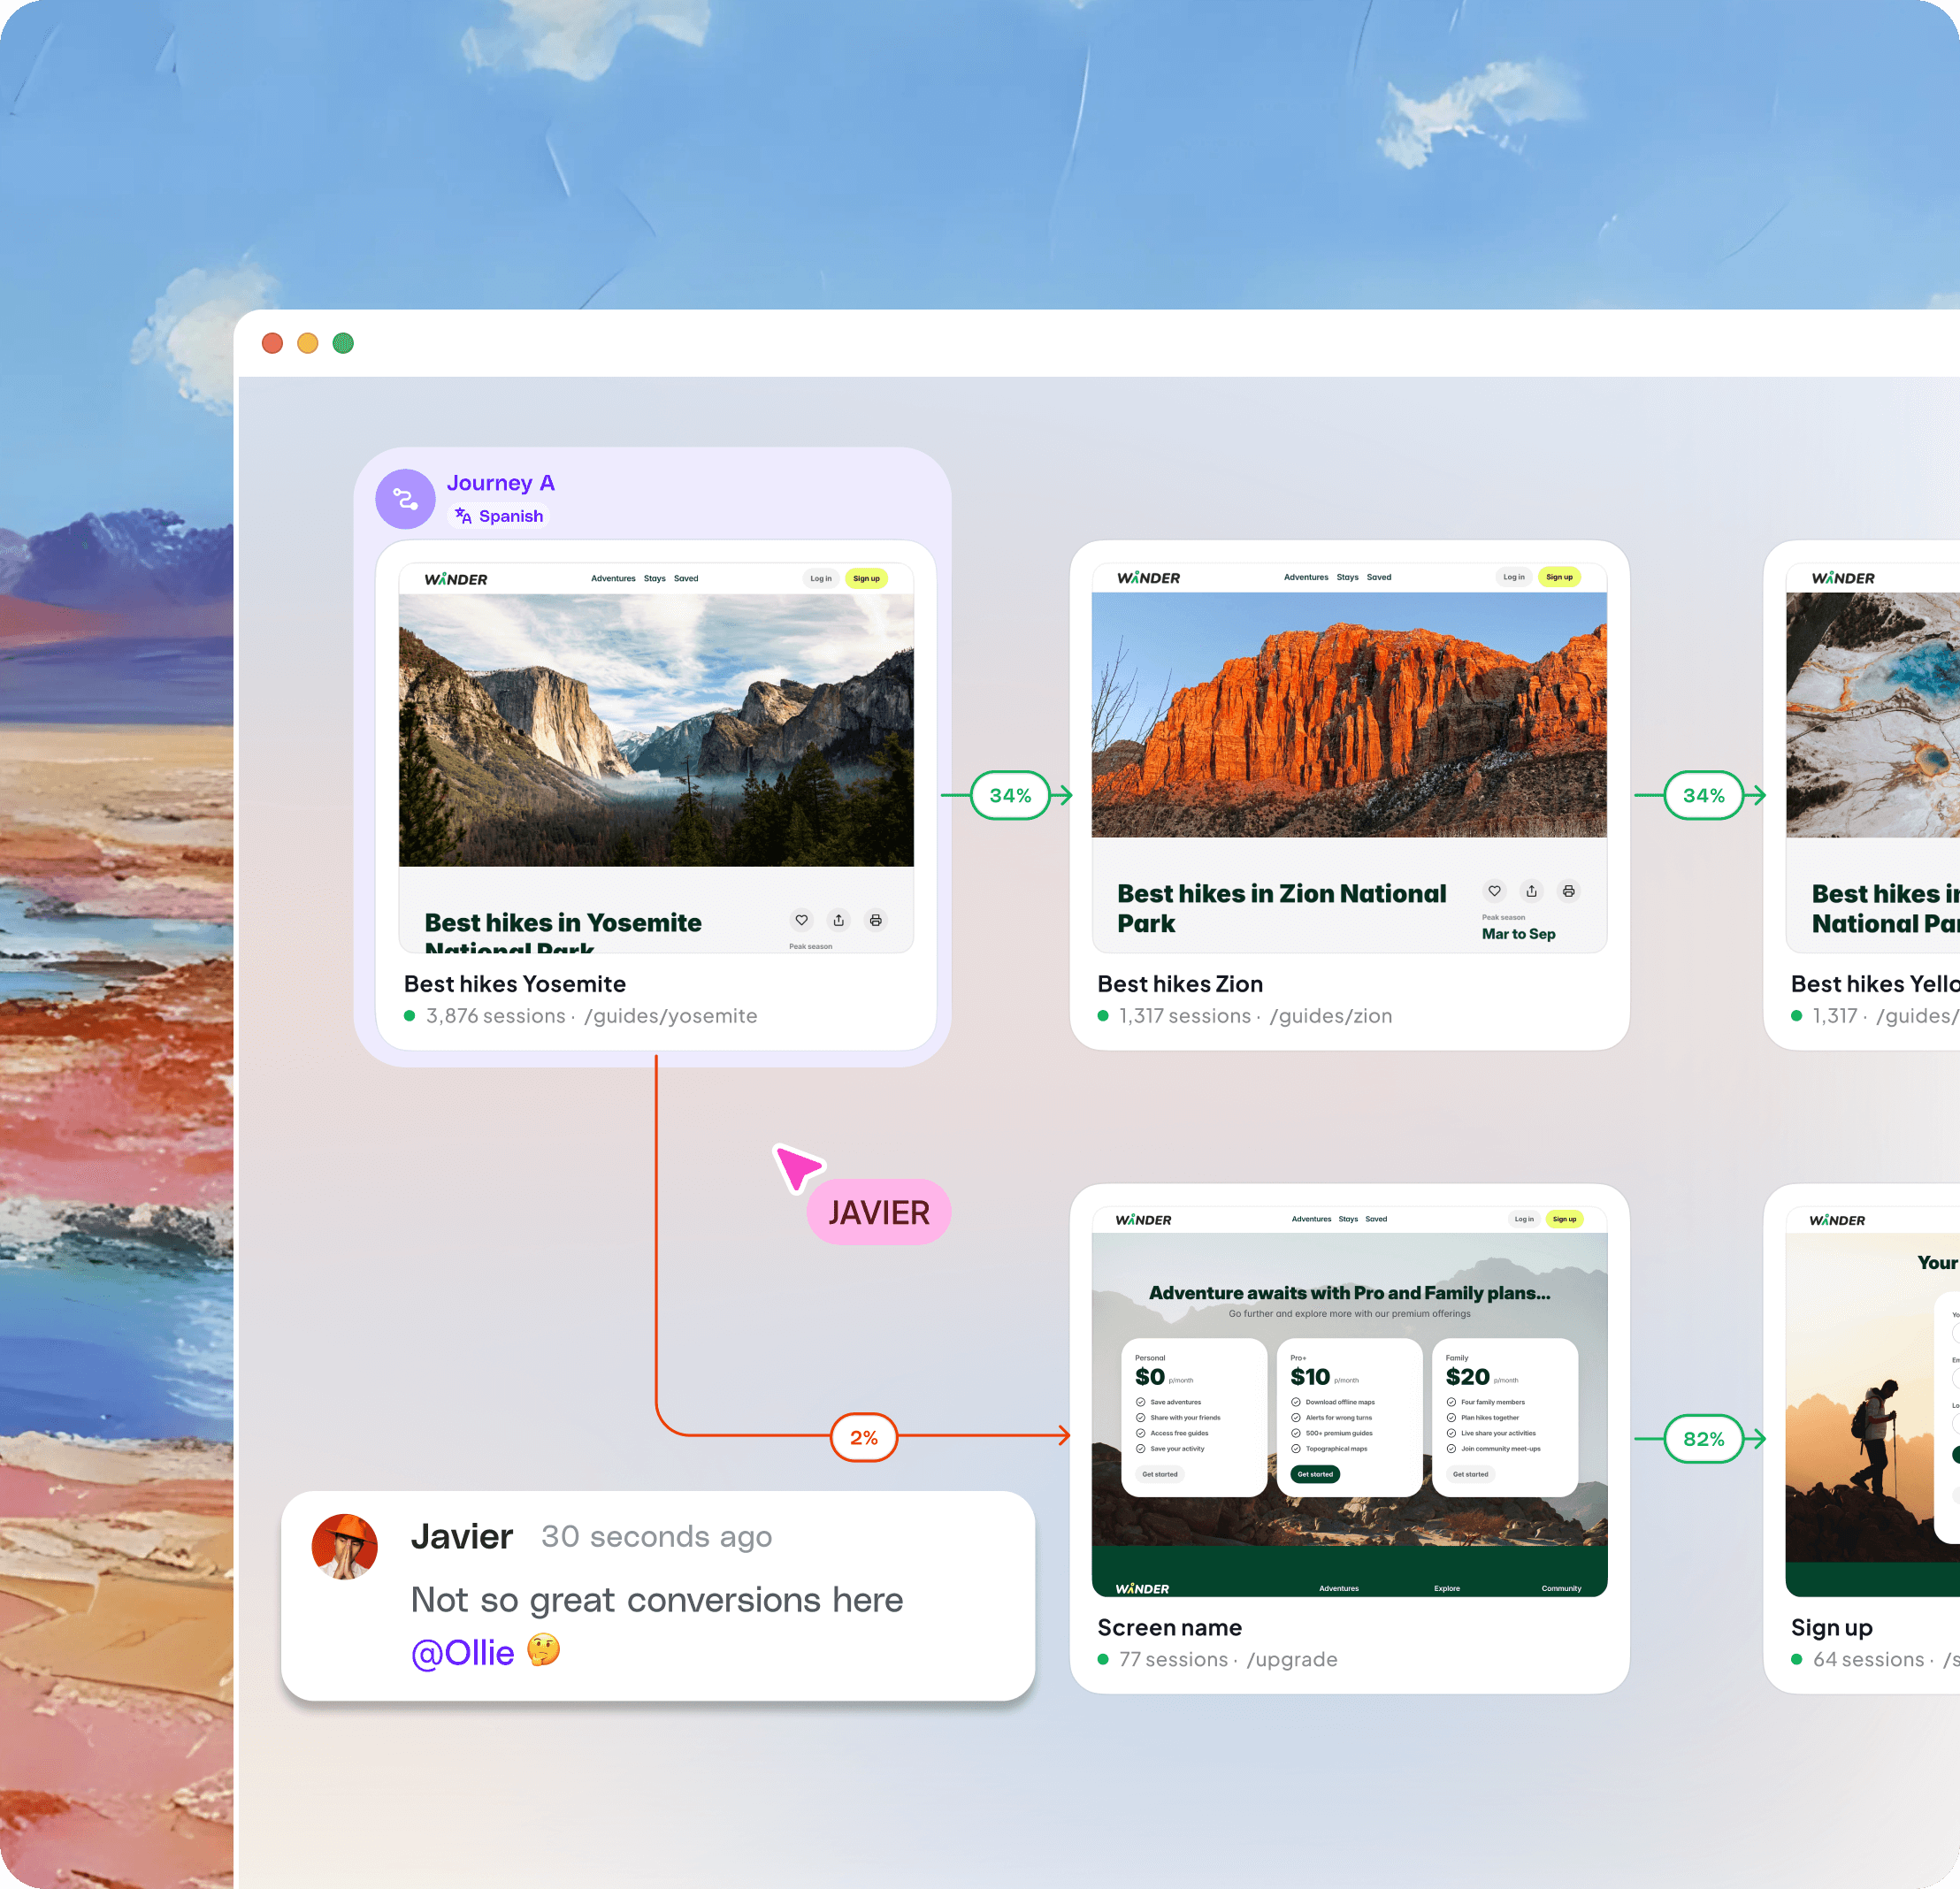Click the print icon on Zion card

pos(1568,891)
